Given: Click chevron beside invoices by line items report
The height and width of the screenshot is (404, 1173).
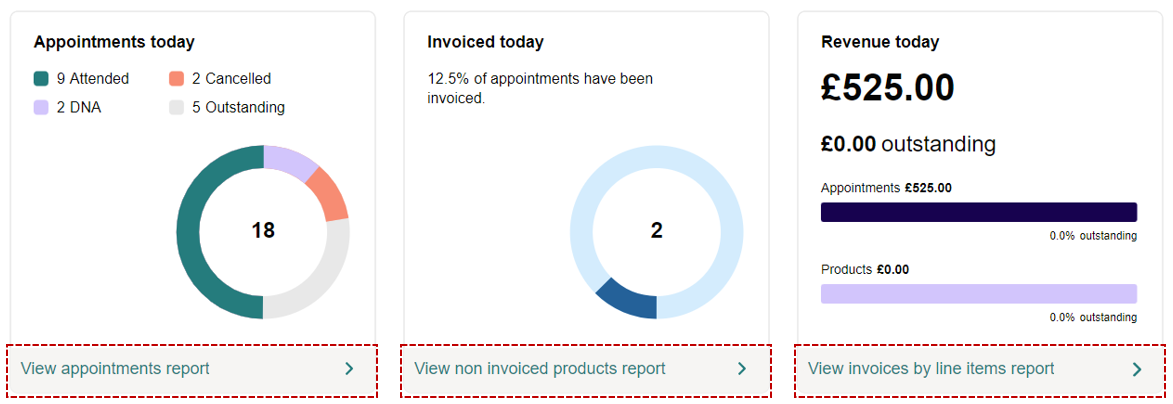Looking at the screenshot, I should [x=1136, y=369].
